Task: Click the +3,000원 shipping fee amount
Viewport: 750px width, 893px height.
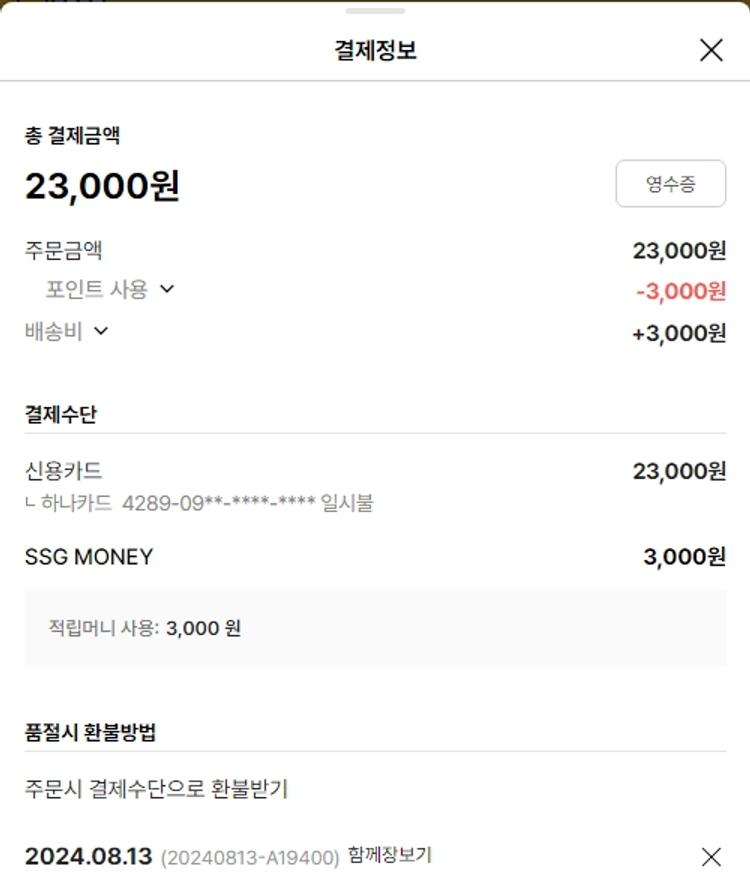Action: (x=679, y=334)
